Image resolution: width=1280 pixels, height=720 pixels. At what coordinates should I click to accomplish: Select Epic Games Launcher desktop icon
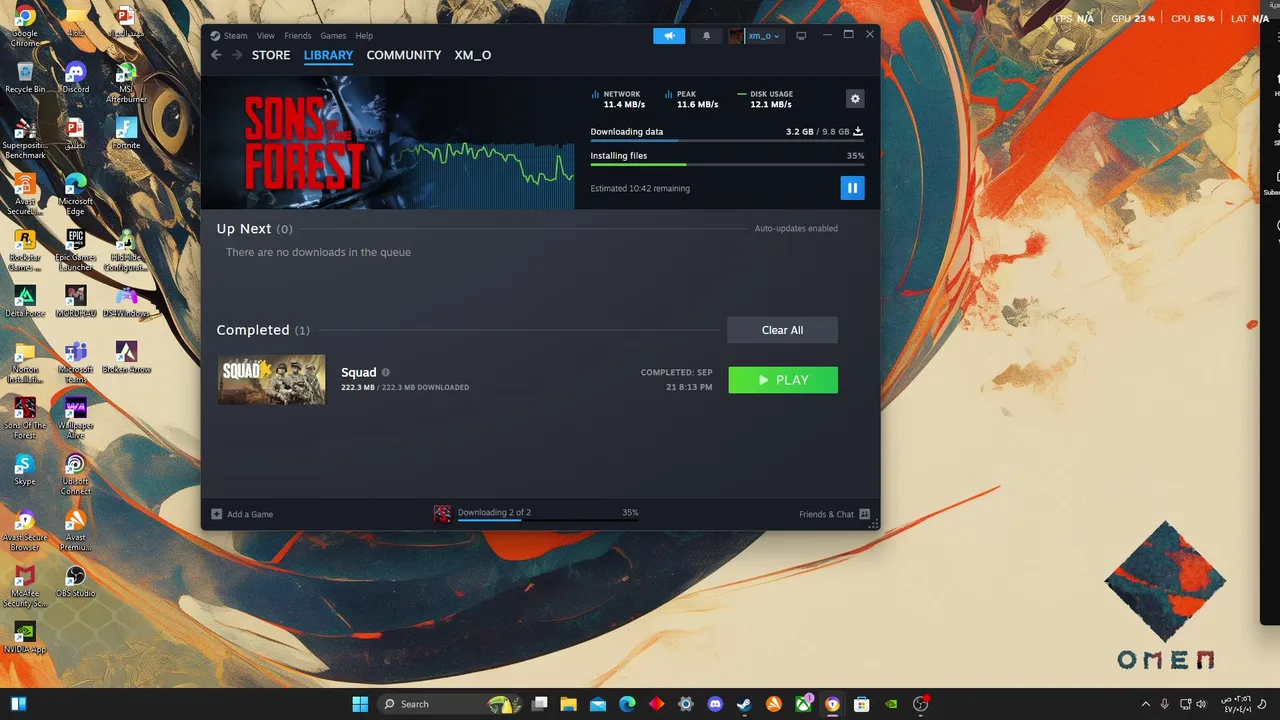coord(75,250)
